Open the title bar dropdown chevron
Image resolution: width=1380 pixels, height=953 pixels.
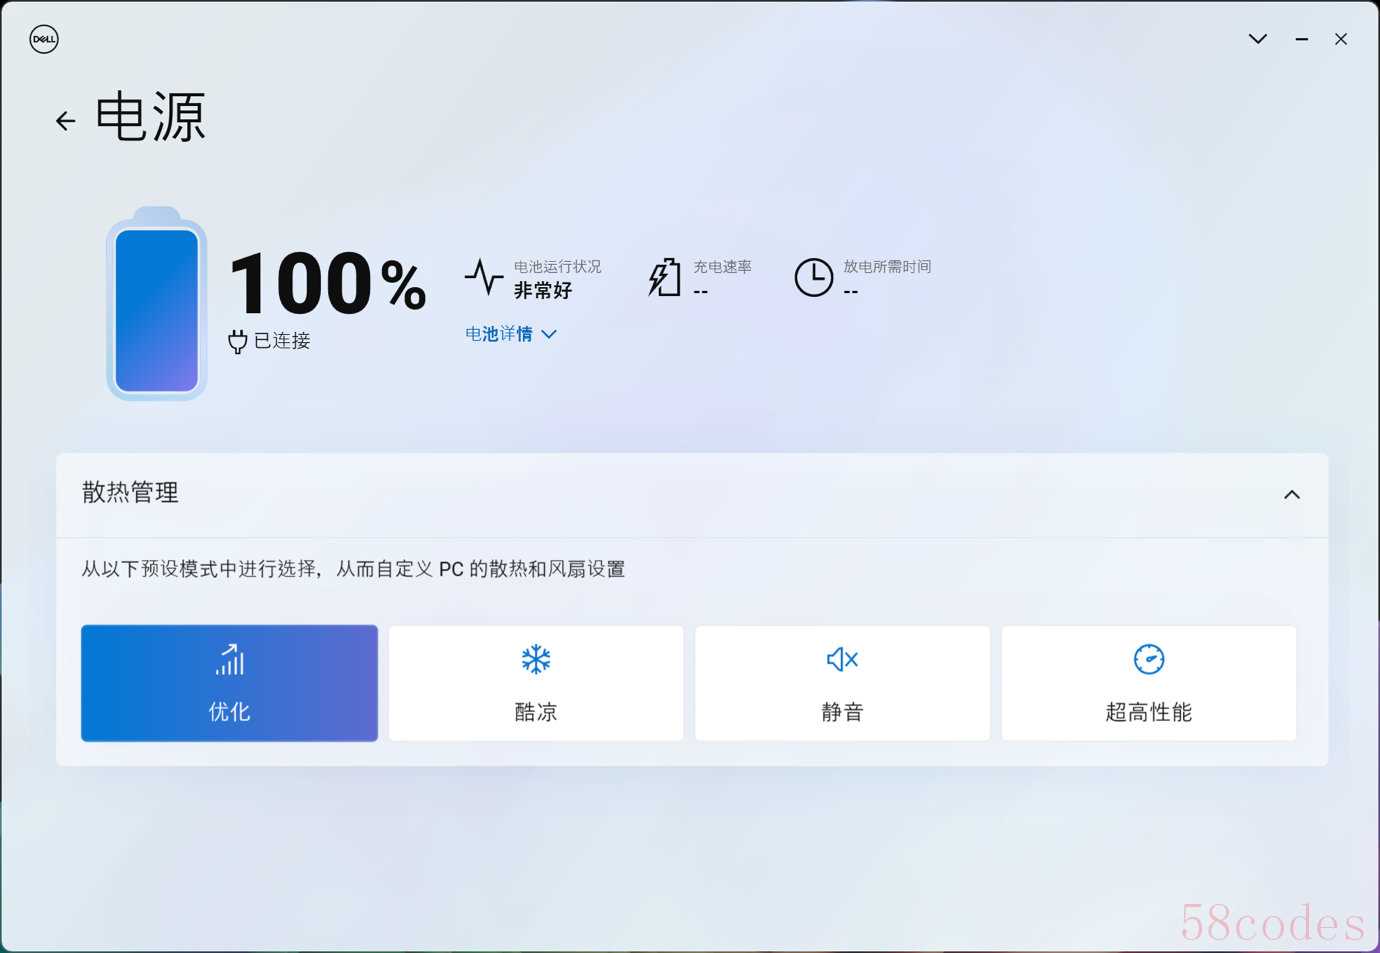pyautogui.click(x=1258, y=39)
